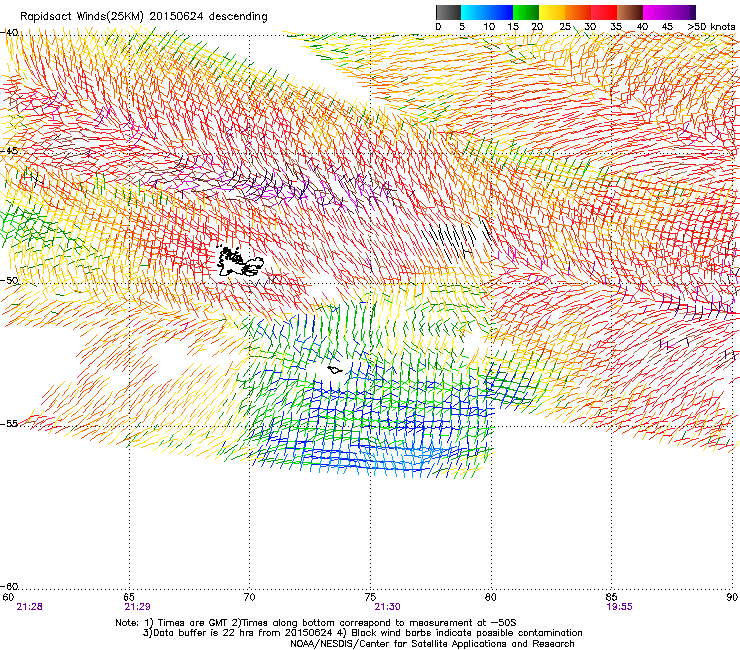Click the '-50' latitude label
The width and height of the screenshot is (740, 650).
(x=9, y=280)
